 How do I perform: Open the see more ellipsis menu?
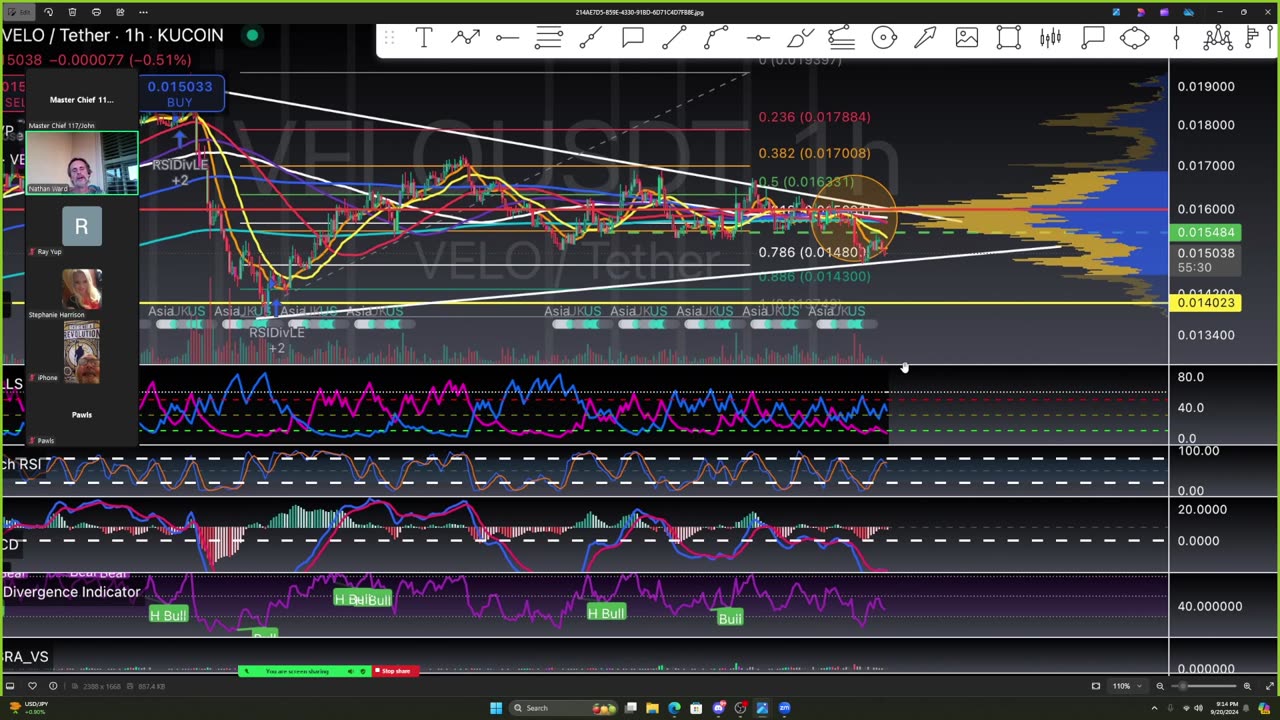[144, 12]
